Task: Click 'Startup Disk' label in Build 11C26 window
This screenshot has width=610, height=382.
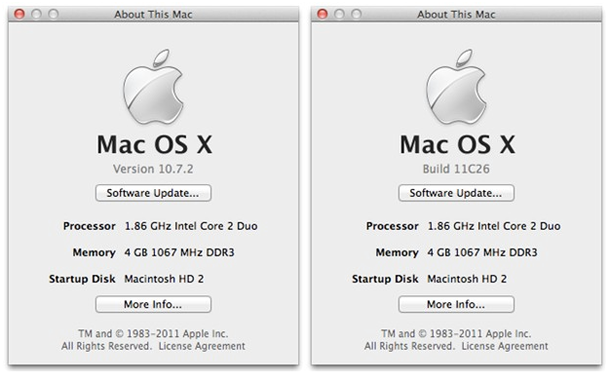Action: [385, 279]
